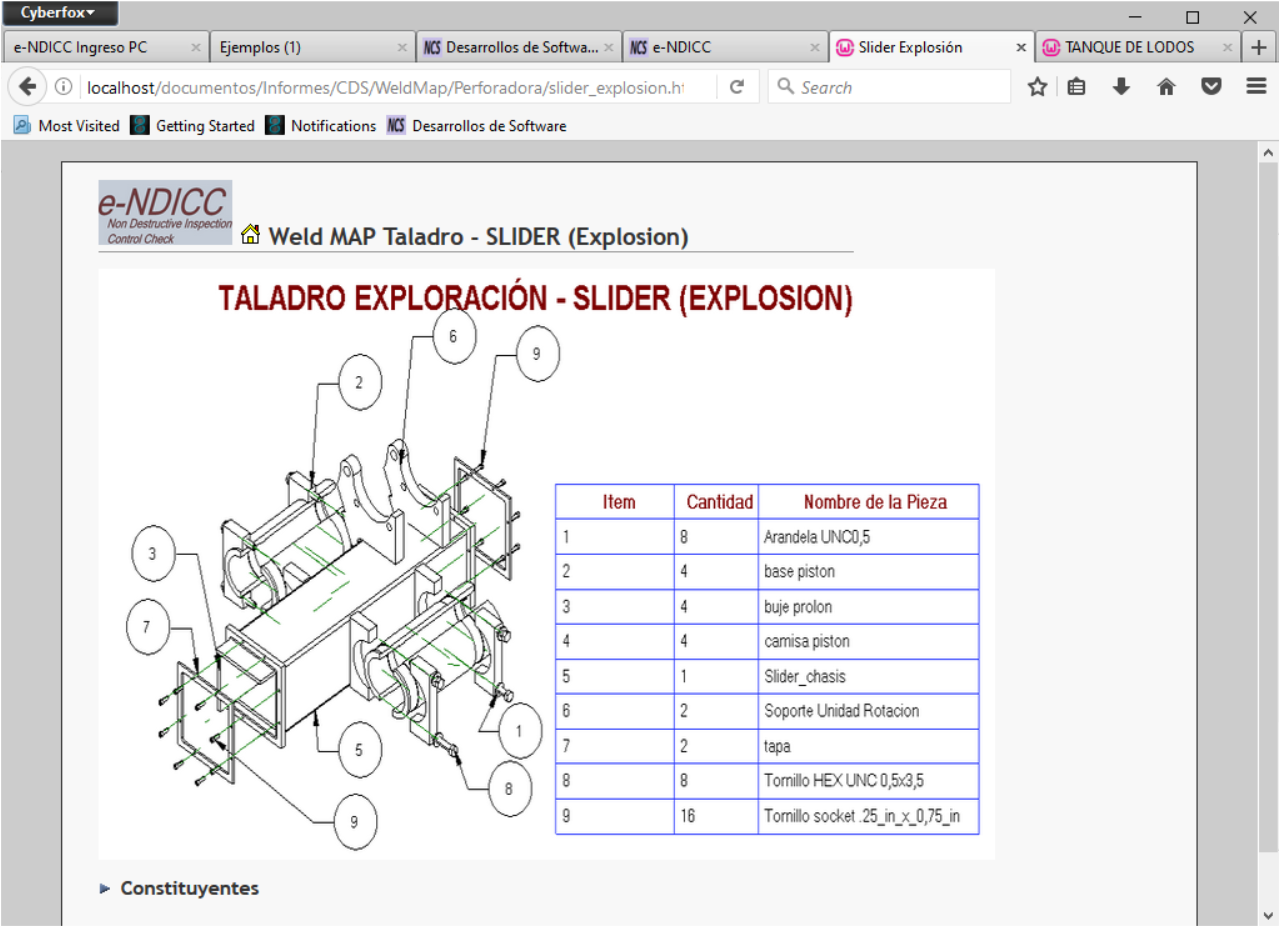Open the downloads arrow icon
Viewport: 1279px width, 927px height.
(x=1121, y=87)
